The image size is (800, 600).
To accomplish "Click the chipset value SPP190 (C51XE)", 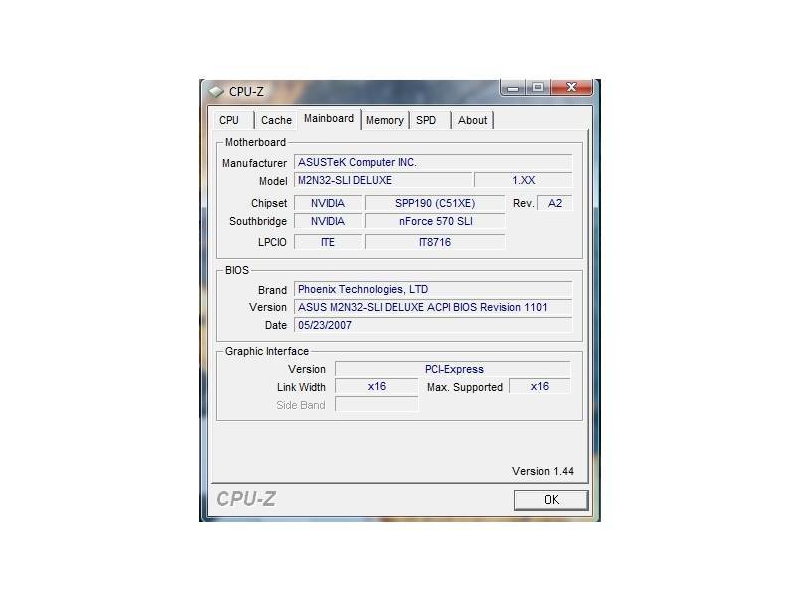I will click(x=435, y=203).
